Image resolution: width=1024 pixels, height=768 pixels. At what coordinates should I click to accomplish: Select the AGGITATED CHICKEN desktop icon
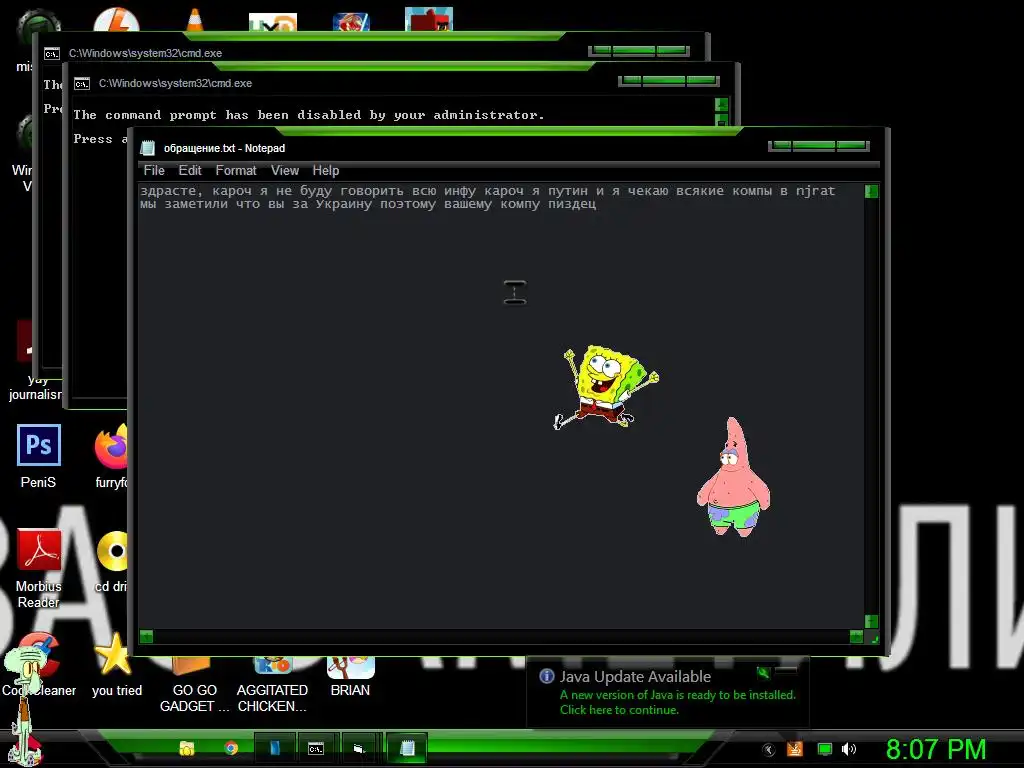(x=272, y=686)
